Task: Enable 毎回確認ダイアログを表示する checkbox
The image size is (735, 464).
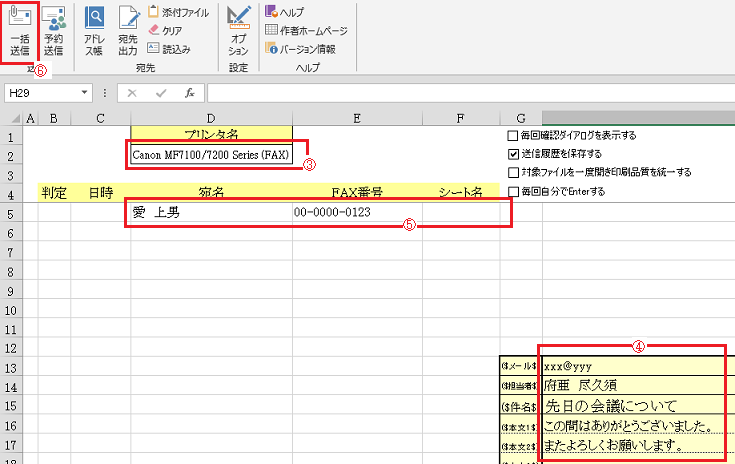Action: point(513,136)
